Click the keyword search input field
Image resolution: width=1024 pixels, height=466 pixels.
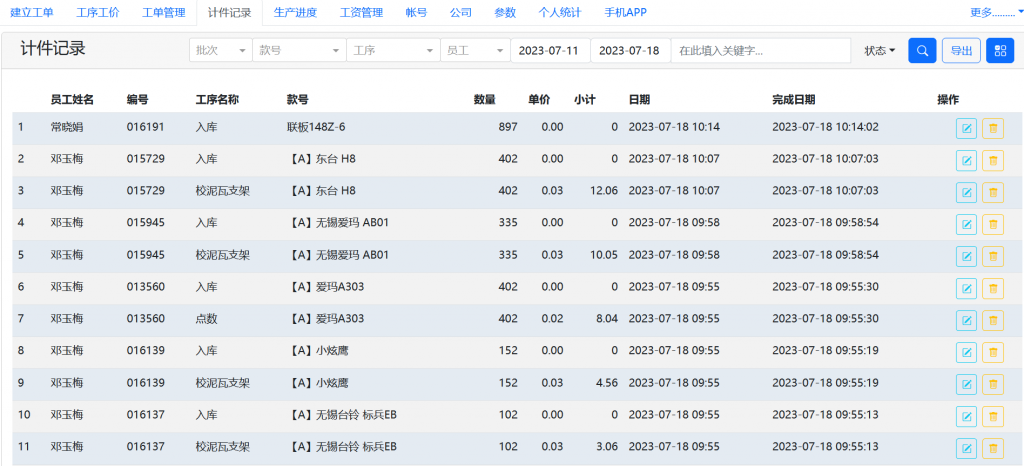tap(761, 50)
